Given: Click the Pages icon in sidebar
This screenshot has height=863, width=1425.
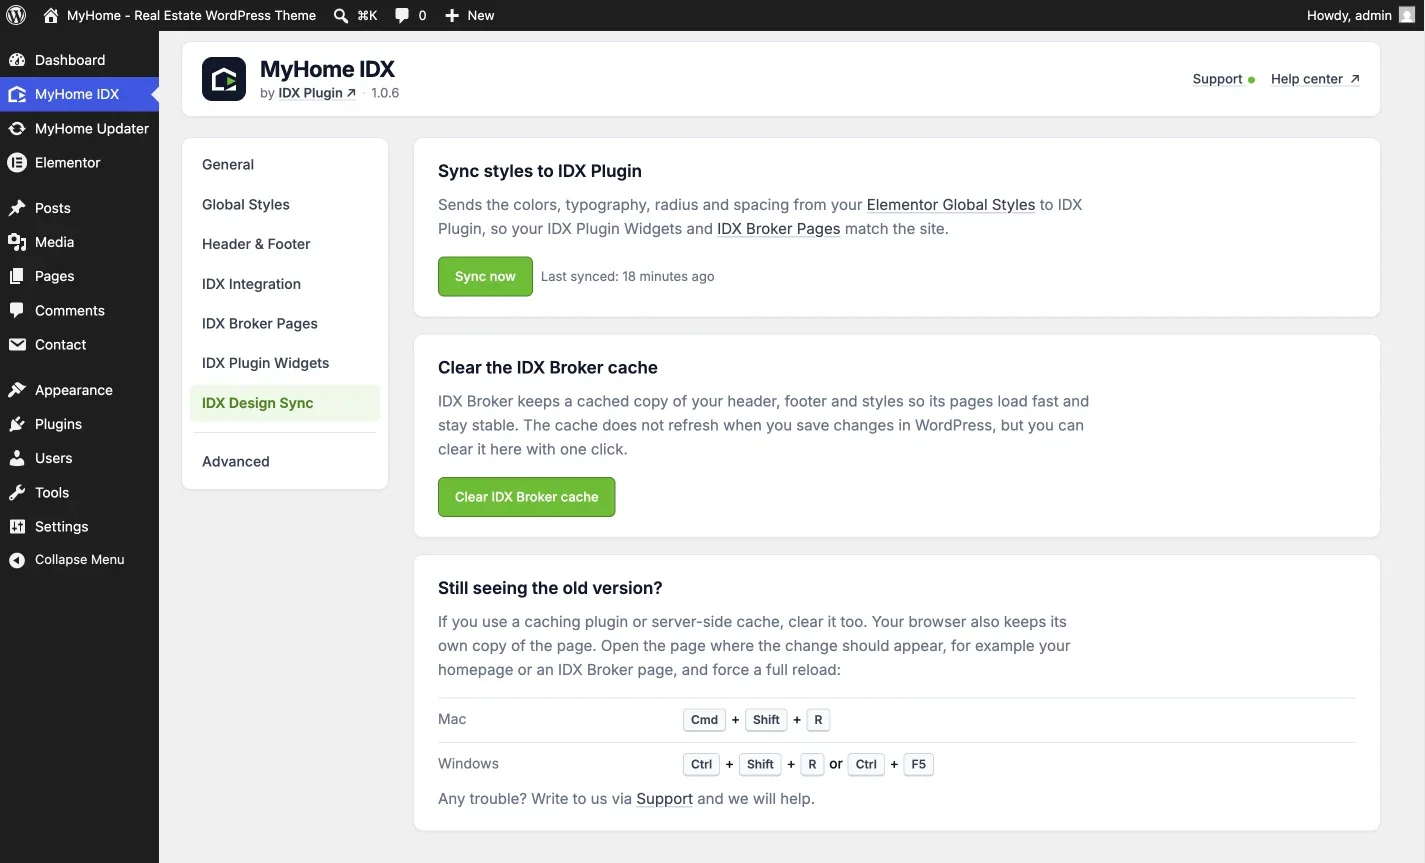Looking at the screenshot, I should tap(17, 276).
